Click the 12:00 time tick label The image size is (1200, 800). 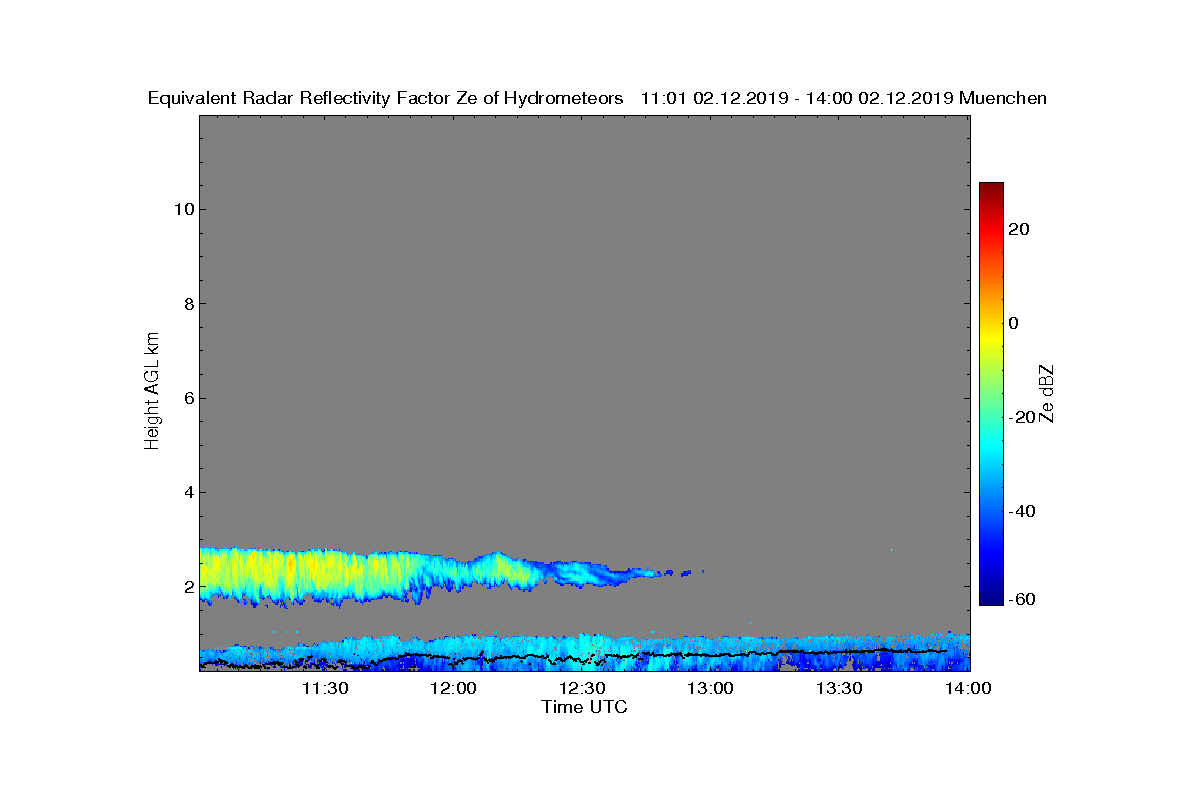tap(454, 689)
